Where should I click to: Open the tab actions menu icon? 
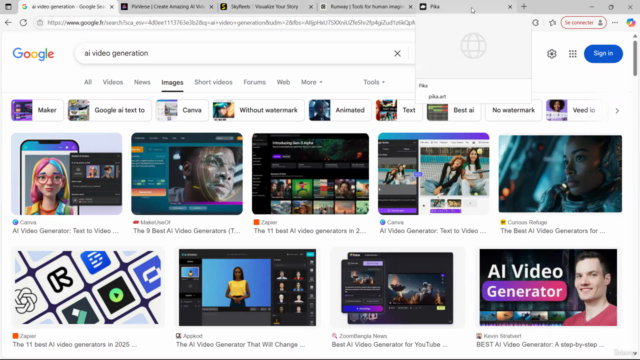(x=8, y=7)
